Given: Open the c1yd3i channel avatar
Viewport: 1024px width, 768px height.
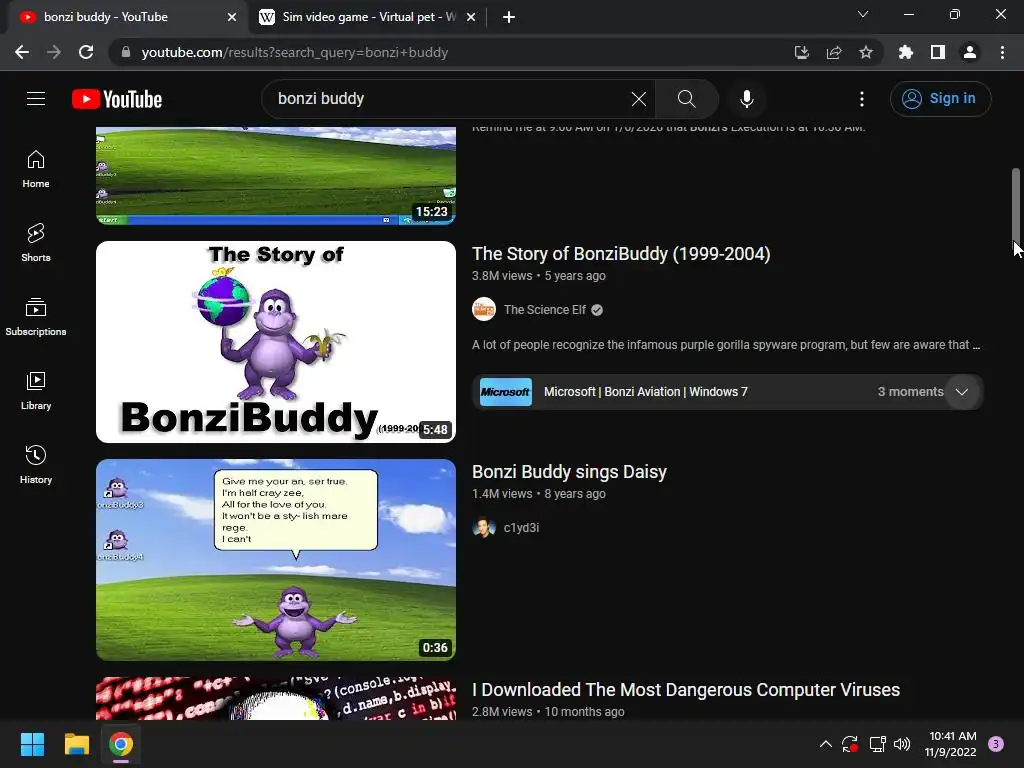Looking at the screenshot, I should point(484,528).
